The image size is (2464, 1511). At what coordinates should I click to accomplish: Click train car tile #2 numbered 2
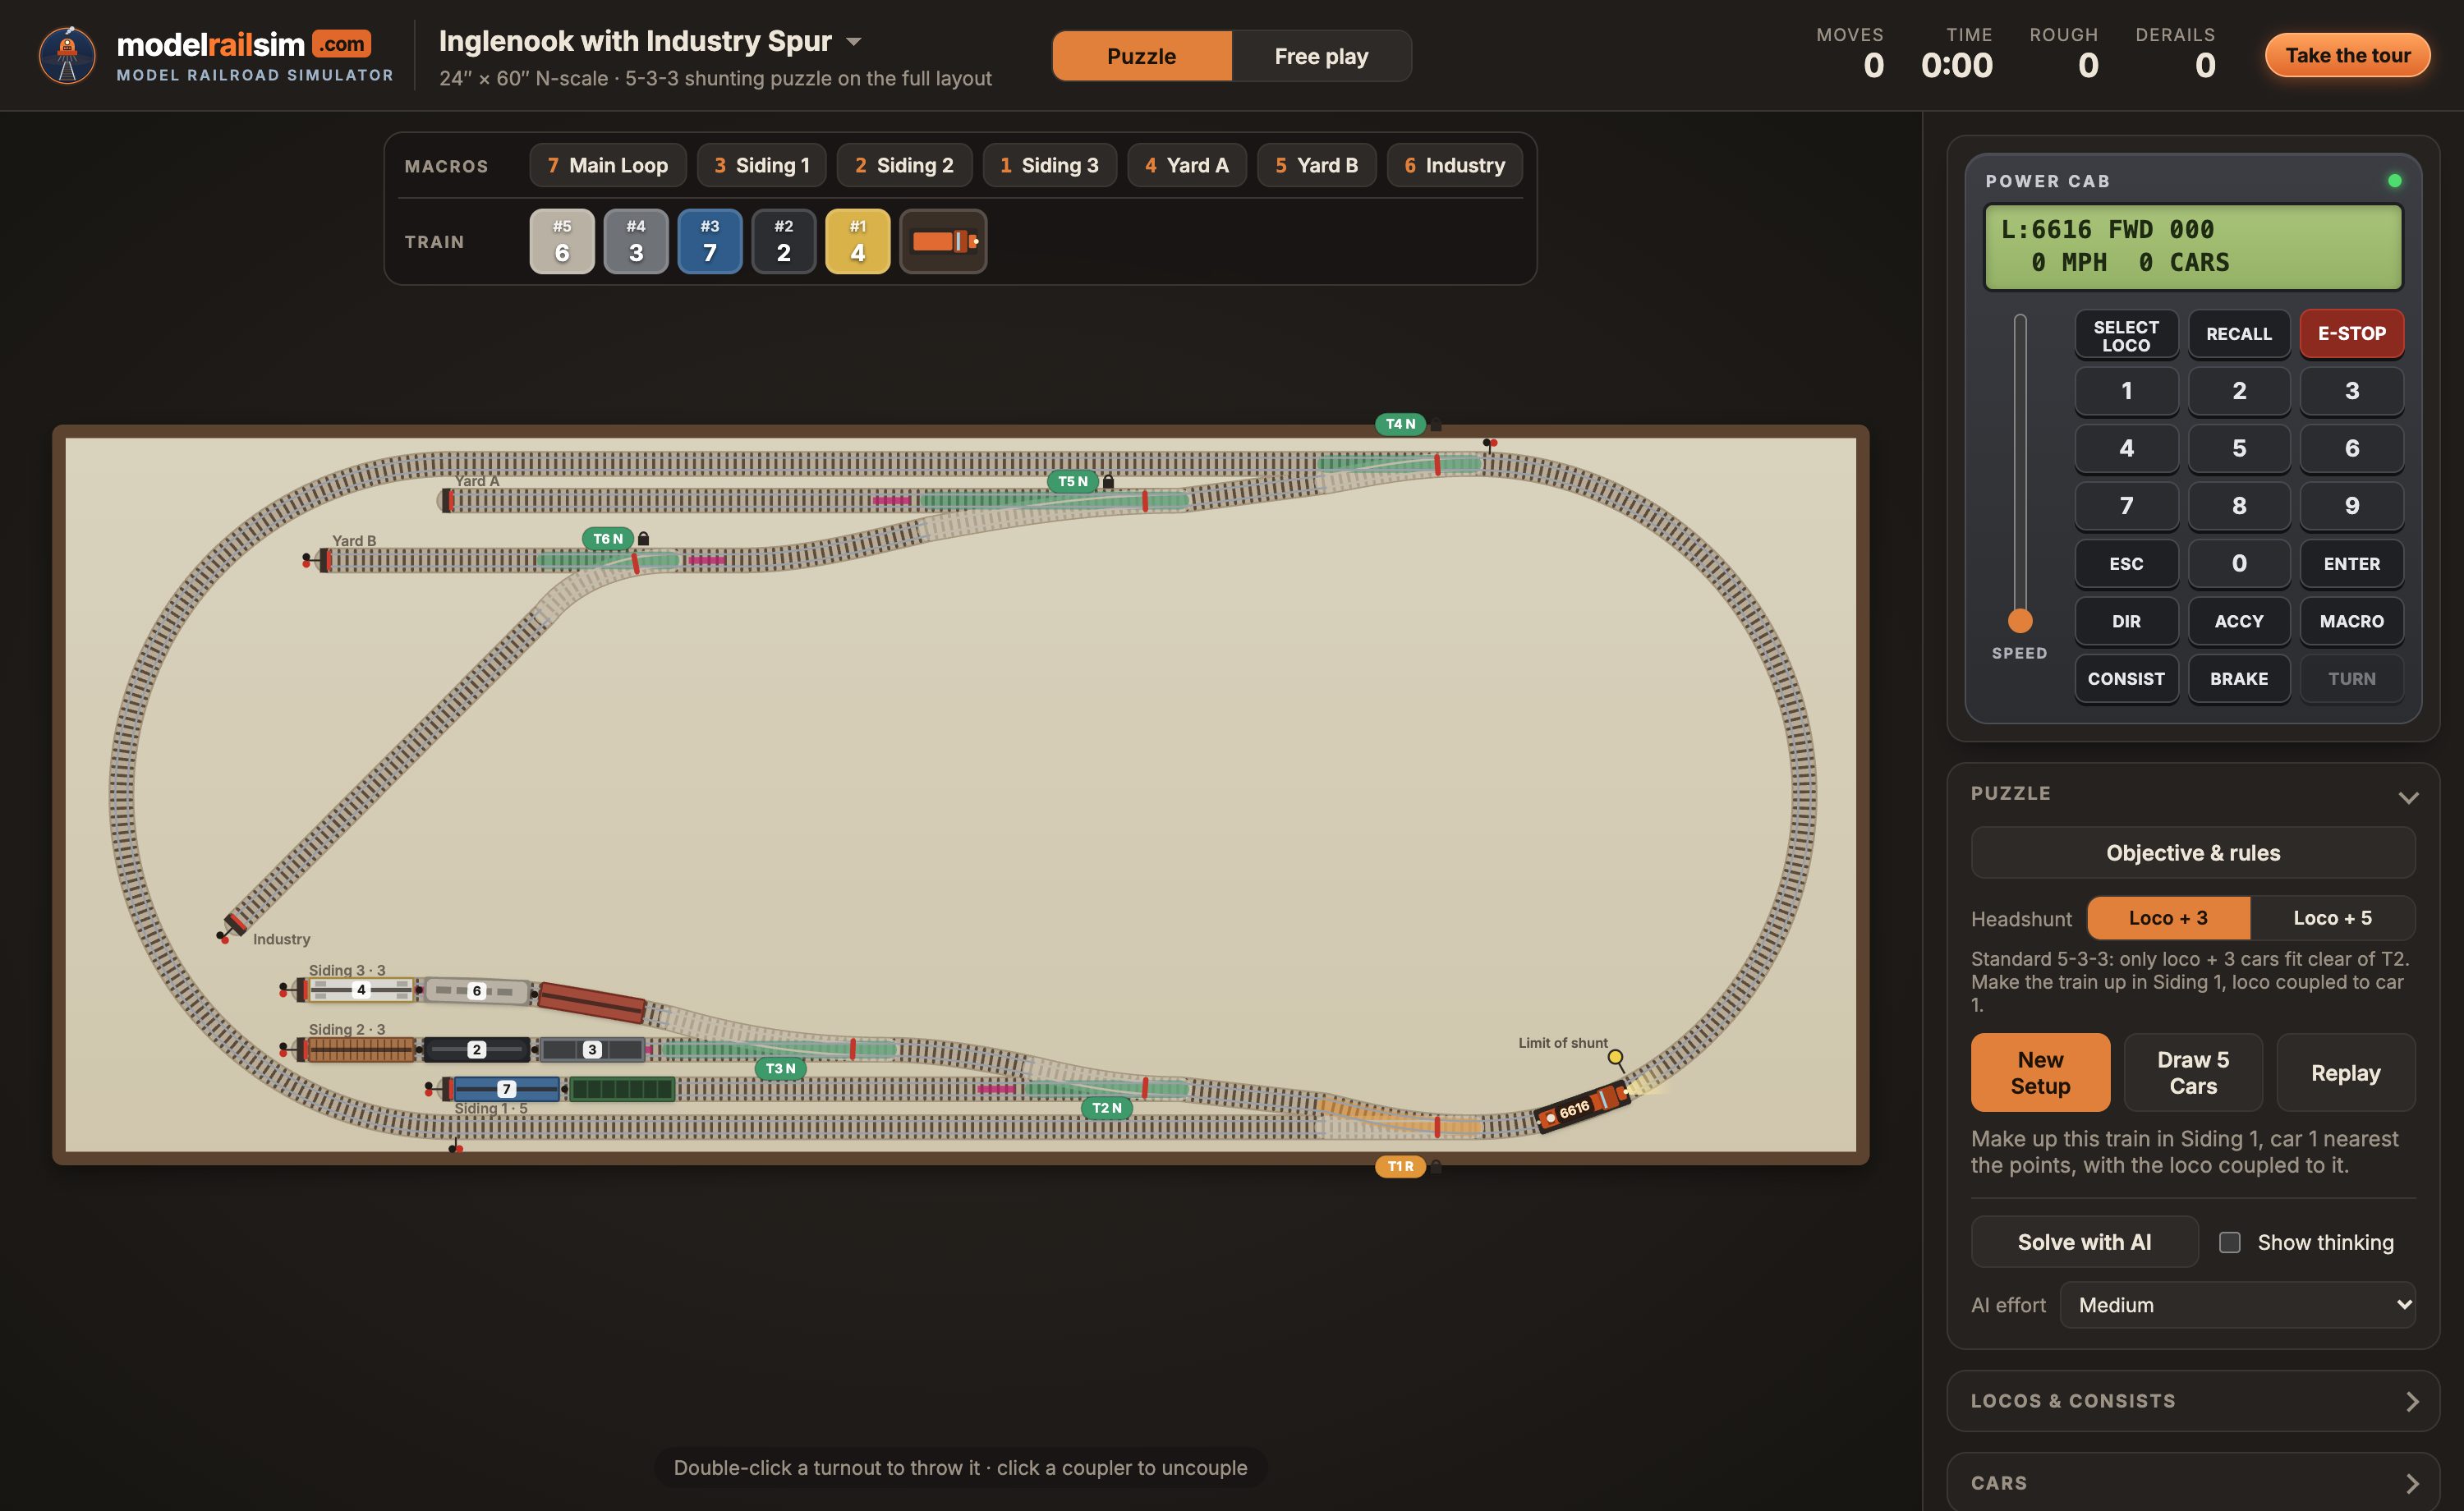click(x=784, y=241)
